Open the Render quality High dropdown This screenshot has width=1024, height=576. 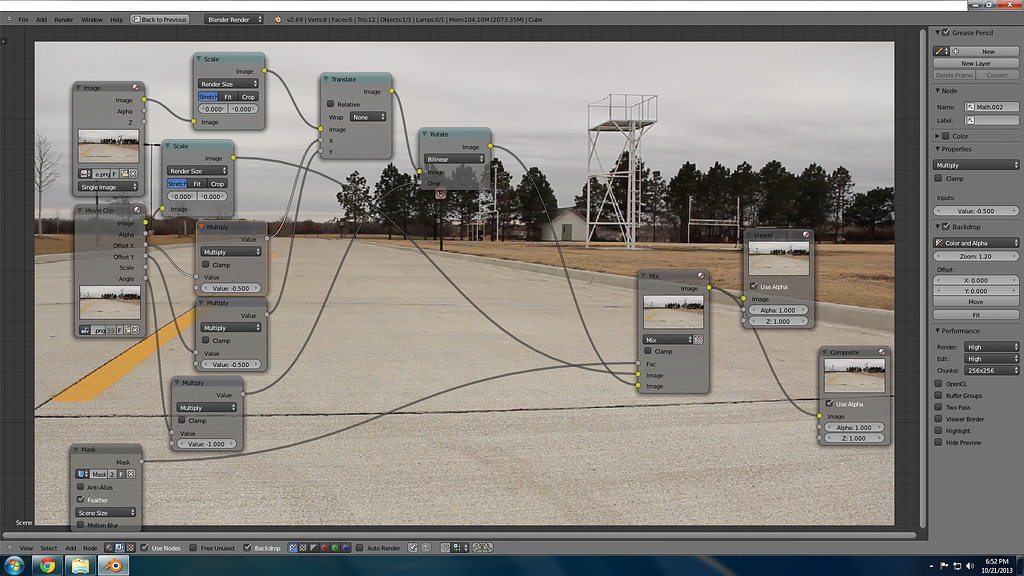pos(991,347)
